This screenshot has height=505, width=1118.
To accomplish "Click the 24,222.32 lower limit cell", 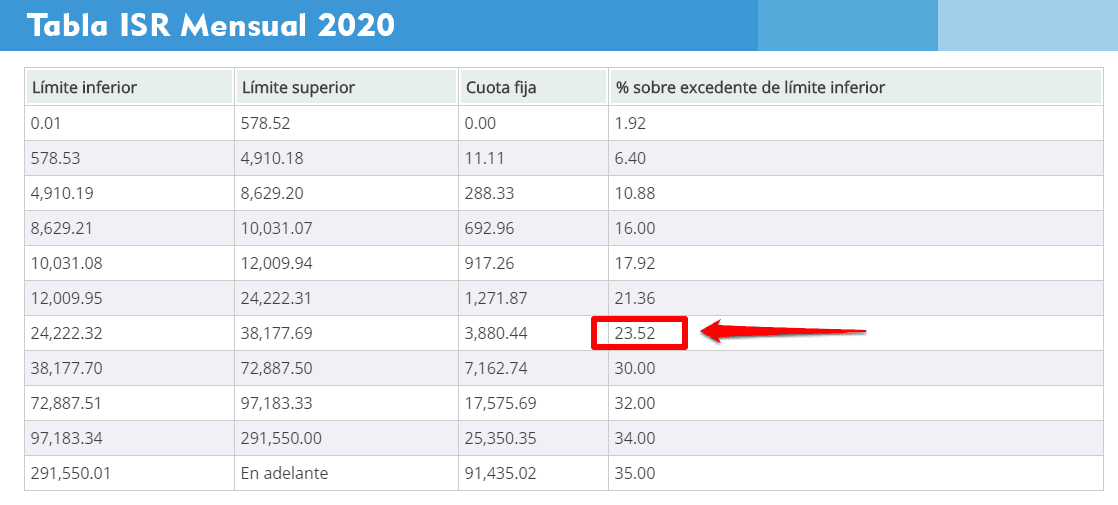I will click(x=129, y=333).
